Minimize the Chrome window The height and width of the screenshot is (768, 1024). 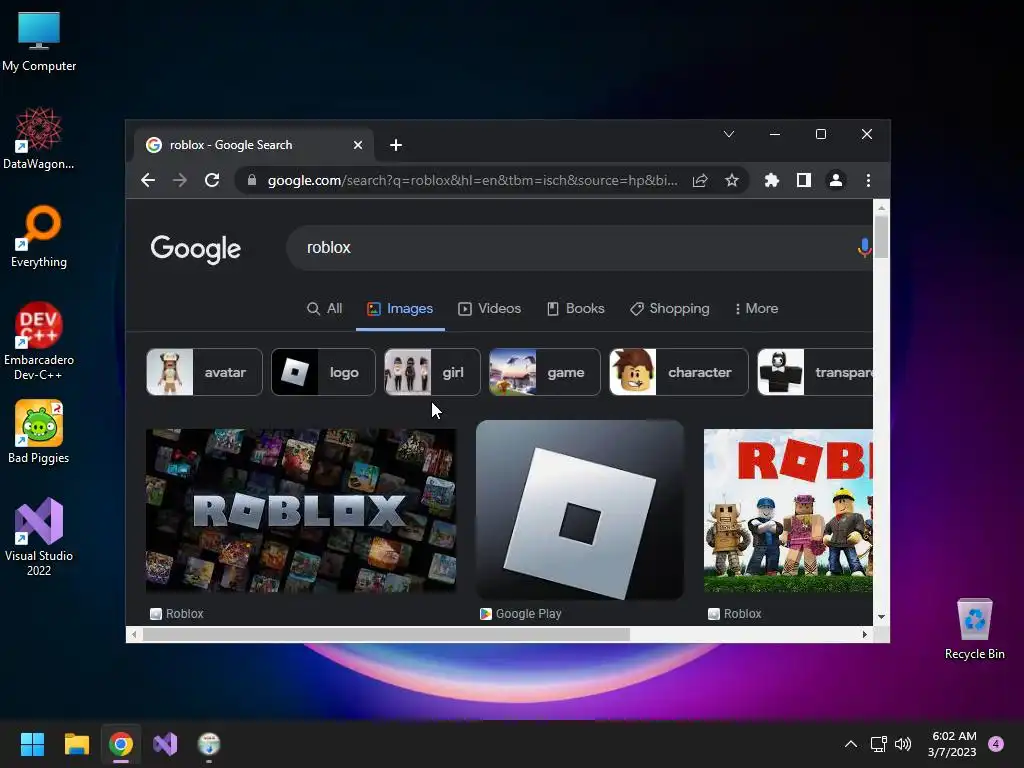[x=775, y=134]
